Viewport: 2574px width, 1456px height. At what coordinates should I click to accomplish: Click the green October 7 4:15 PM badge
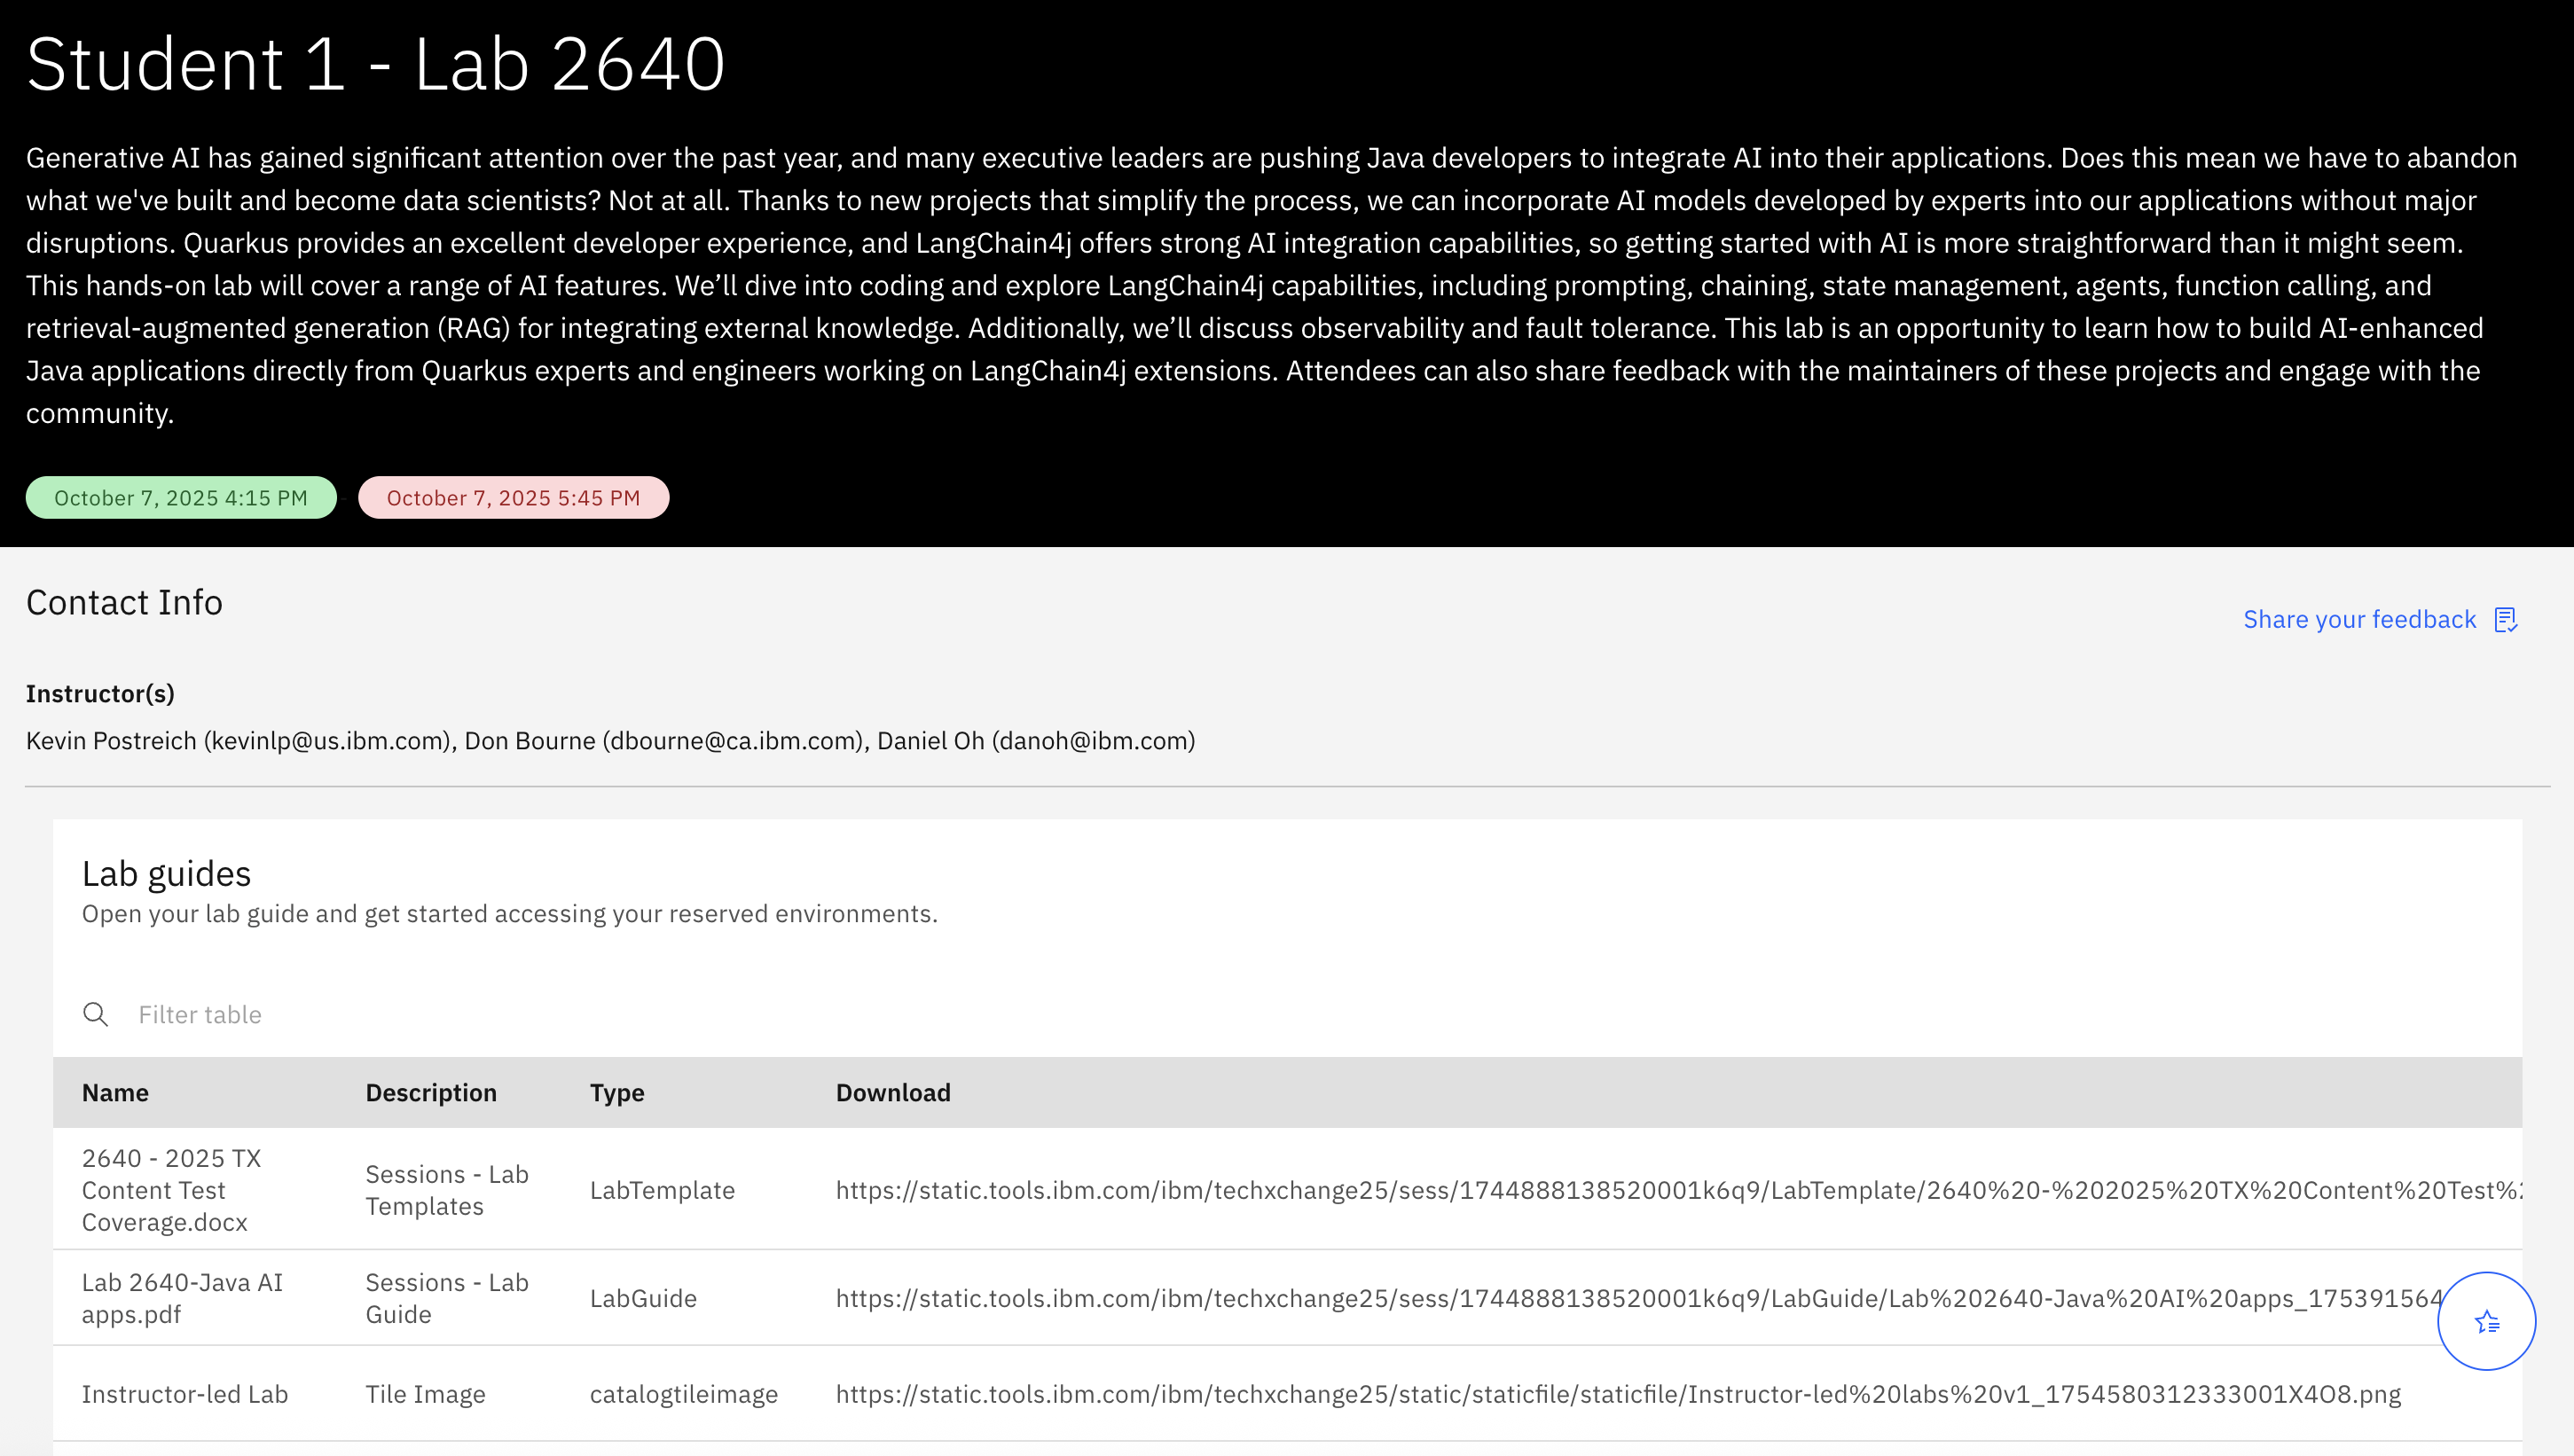tap(180, 497)
